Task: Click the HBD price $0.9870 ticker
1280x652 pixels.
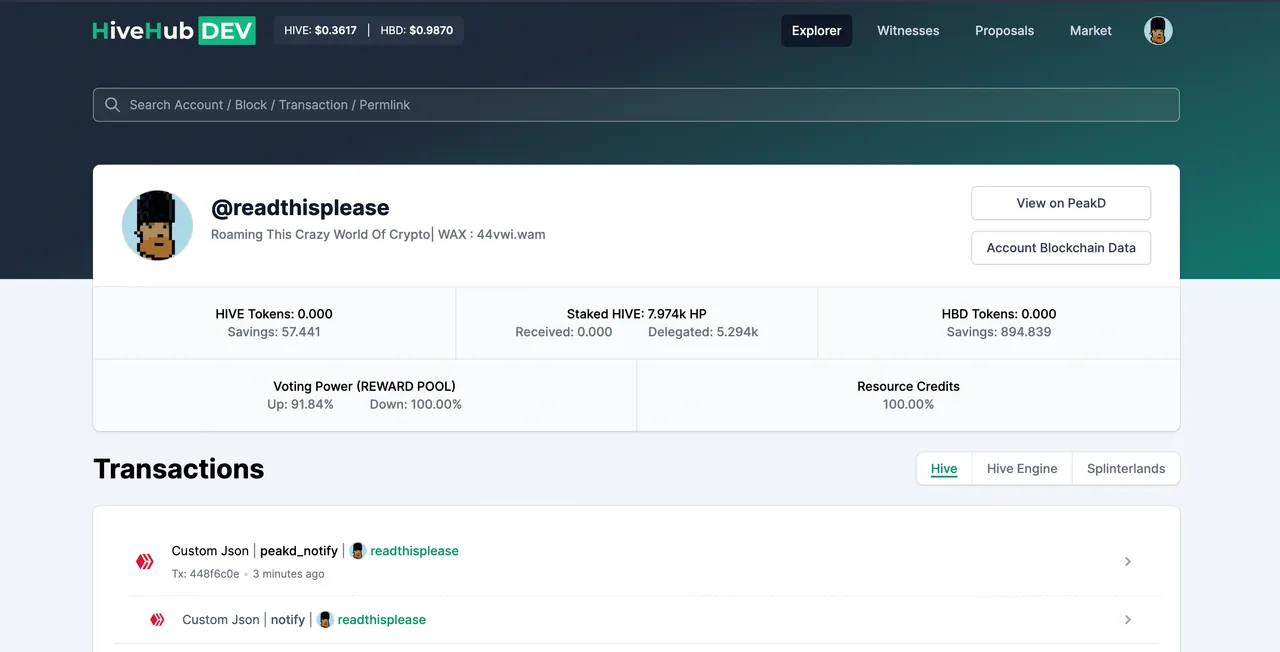Action: point(417,30)
